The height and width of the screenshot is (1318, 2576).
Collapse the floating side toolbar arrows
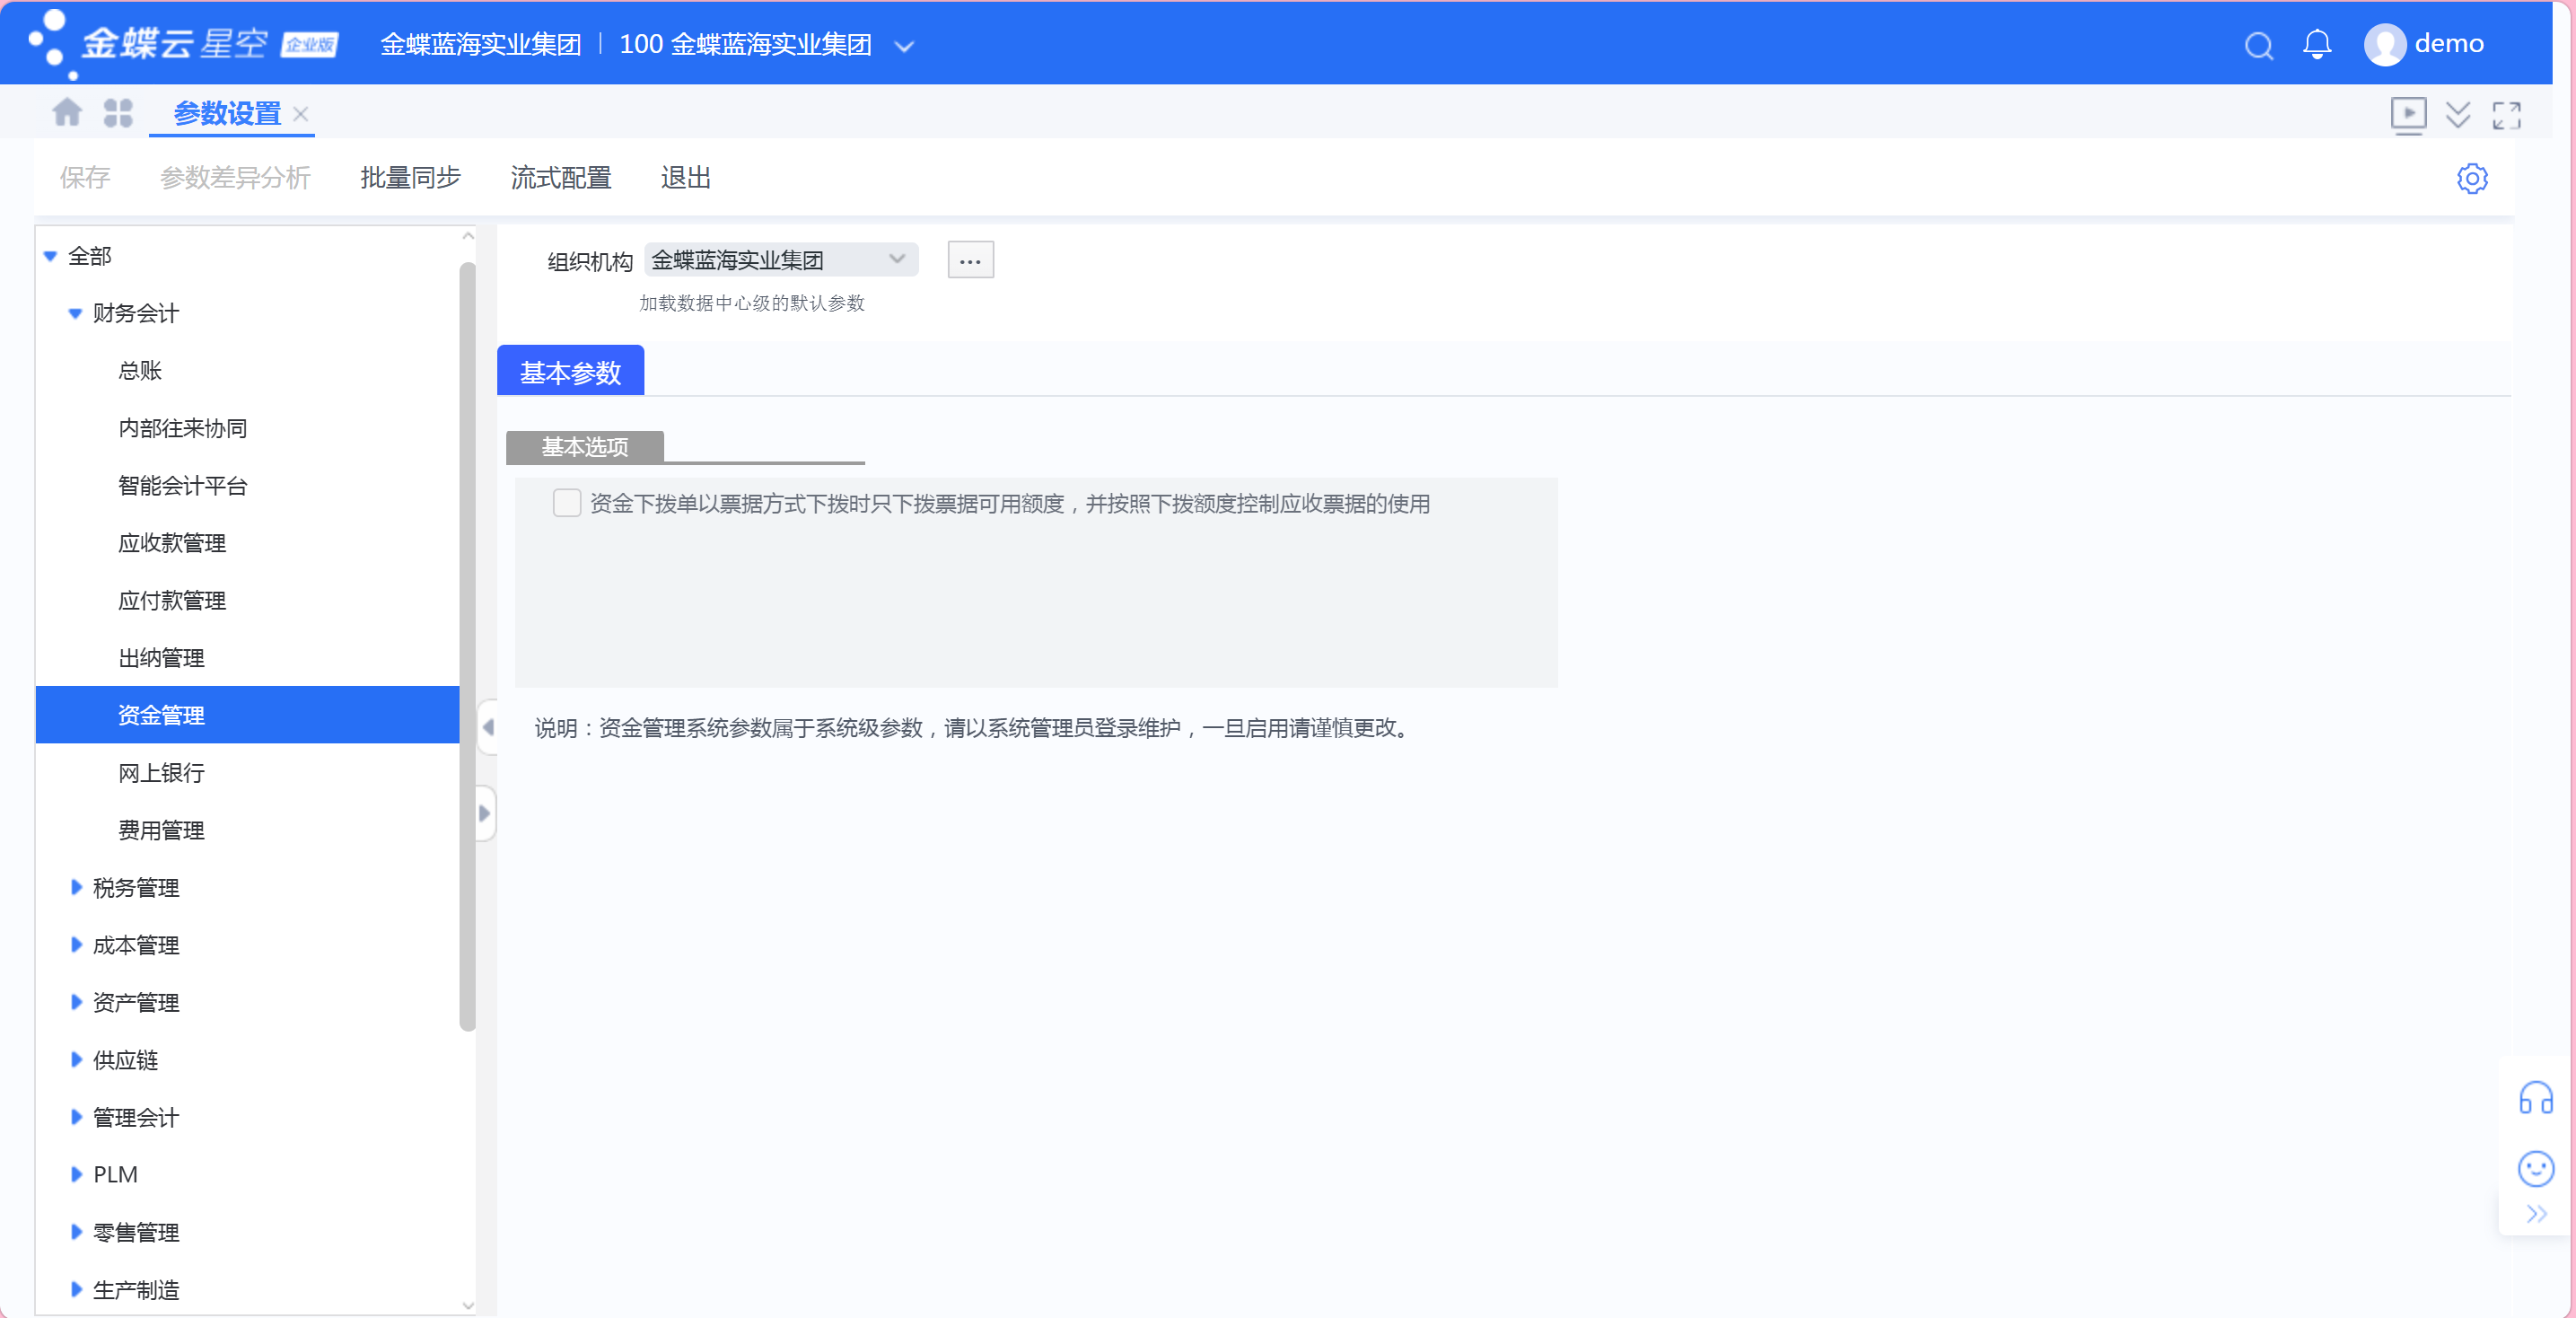click(2536, 1214)
